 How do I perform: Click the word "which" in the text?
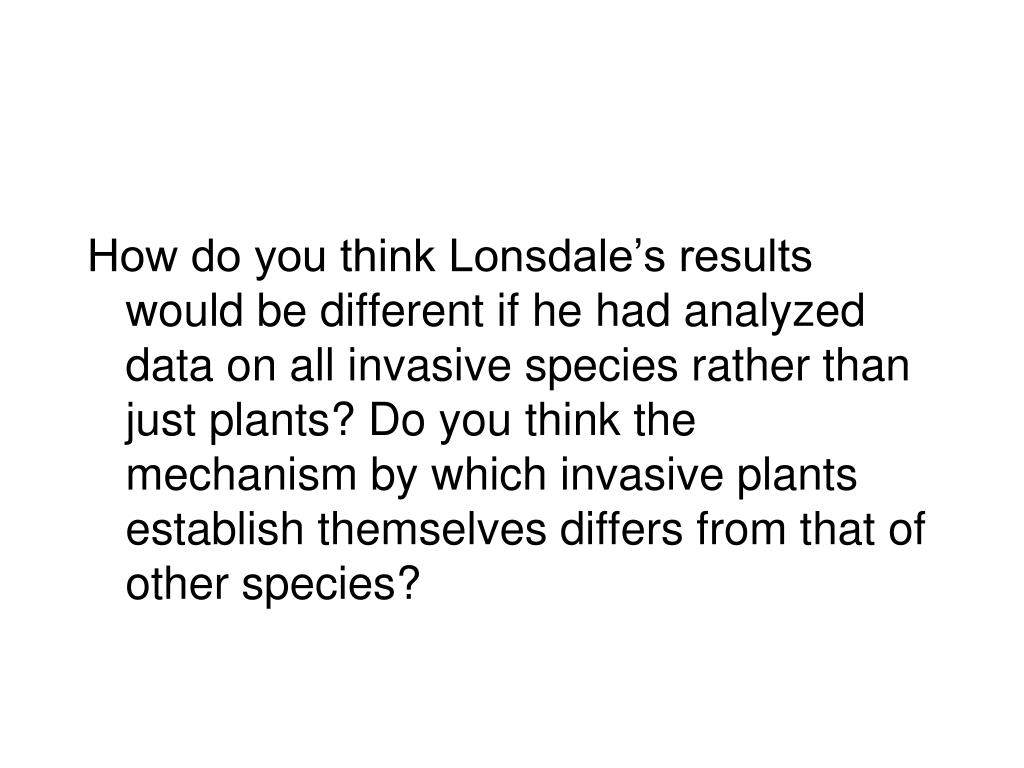(x=488, y=475)
